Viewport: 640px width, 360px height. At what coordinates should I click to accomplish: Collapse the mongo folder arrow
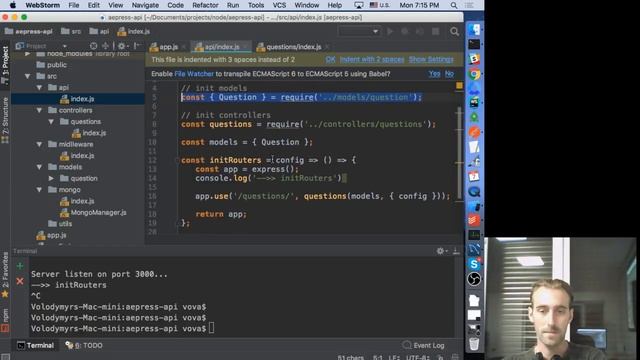39,190
